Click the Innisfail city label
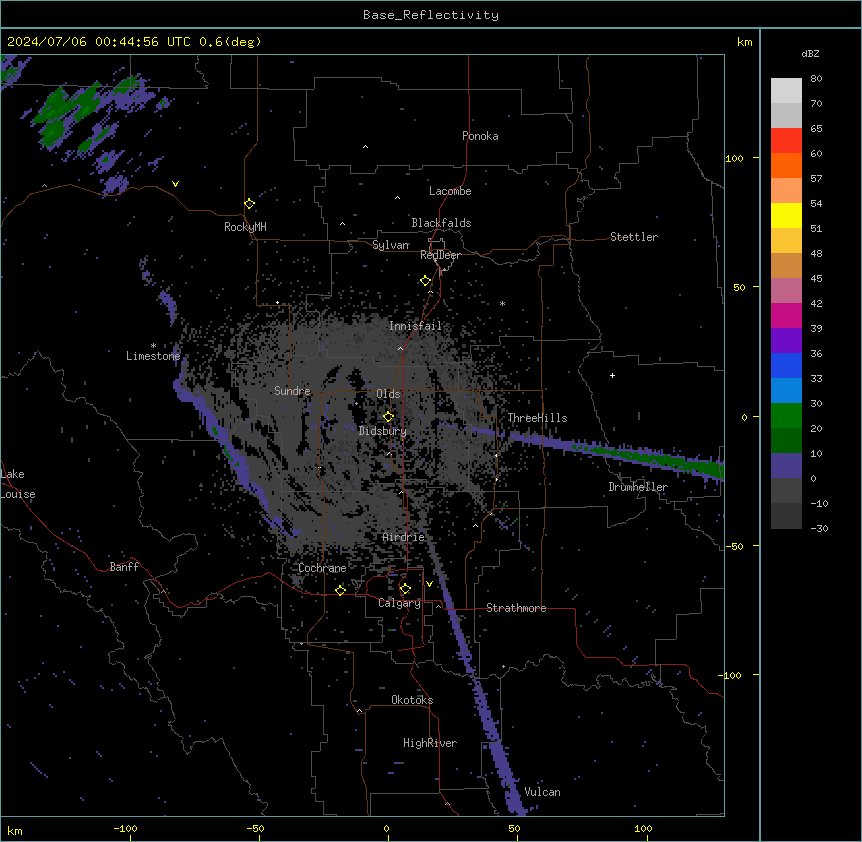Viewport: 862px width, 842px height. pos(415,326)
